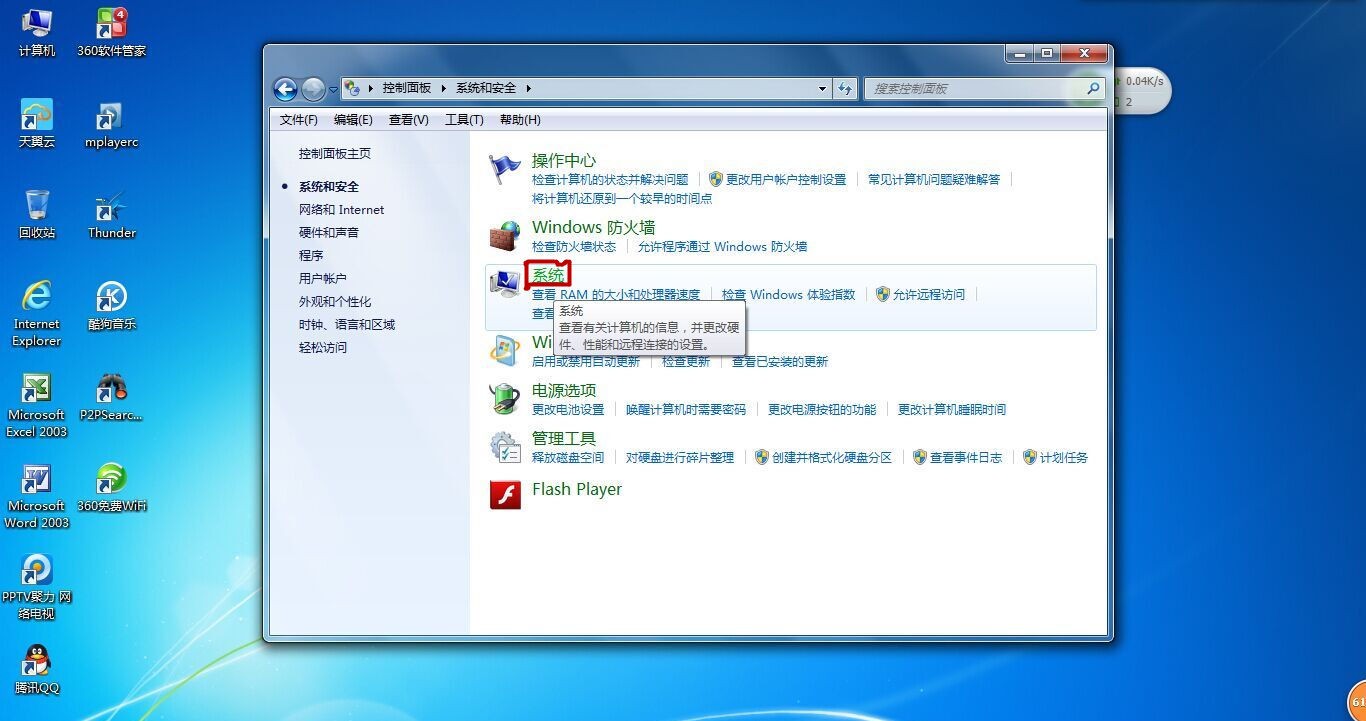
Task: Open mplayerc desktop shortcut
Action: [x=111, y=123]
